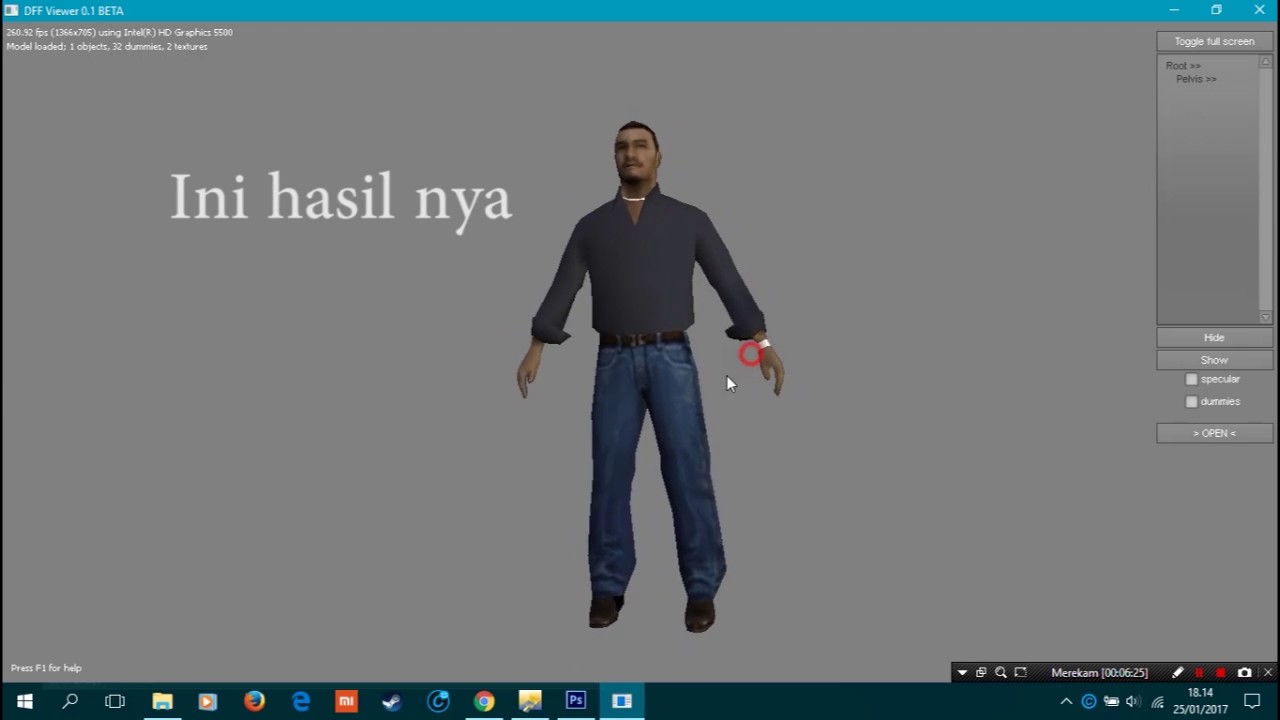
Task: Click the blue C tray icon
Action: (1089, 702)
